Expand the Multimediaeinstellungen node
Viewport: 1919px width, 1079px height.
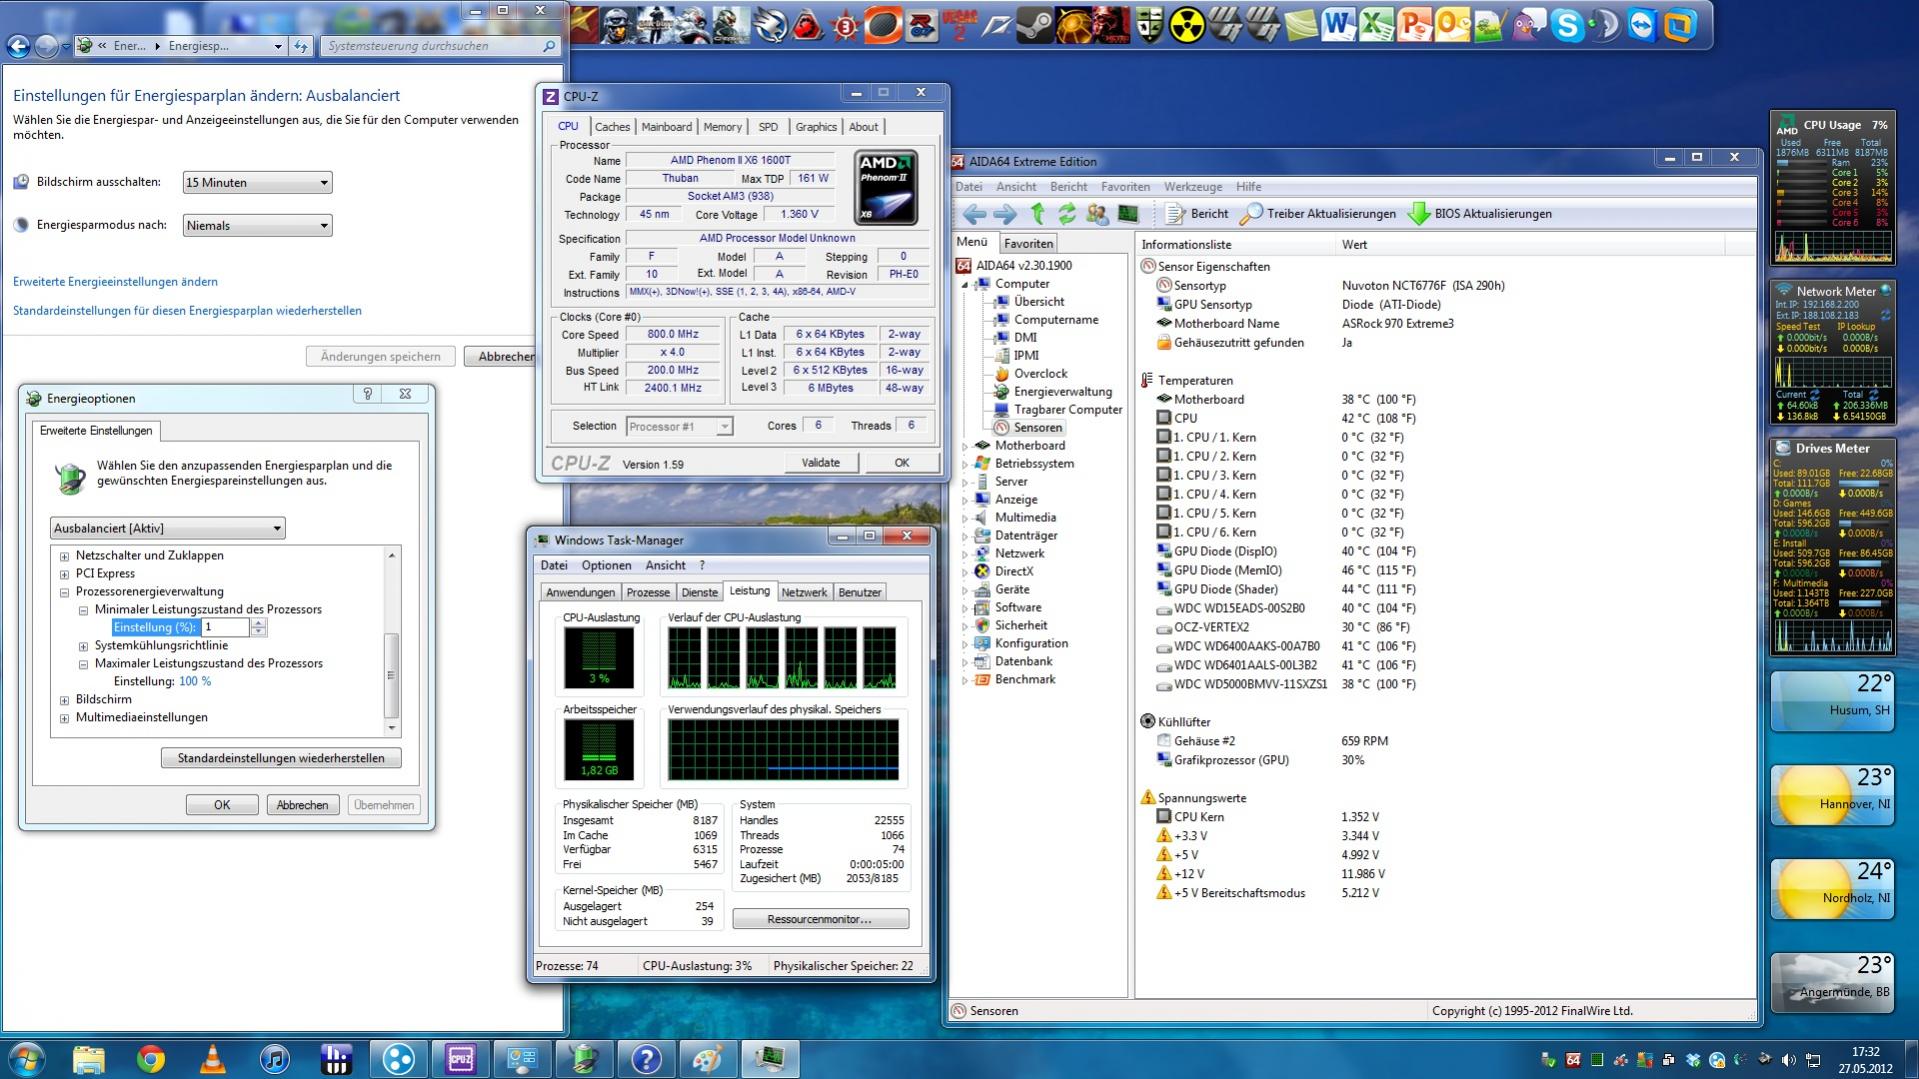(x=64, y=718)
